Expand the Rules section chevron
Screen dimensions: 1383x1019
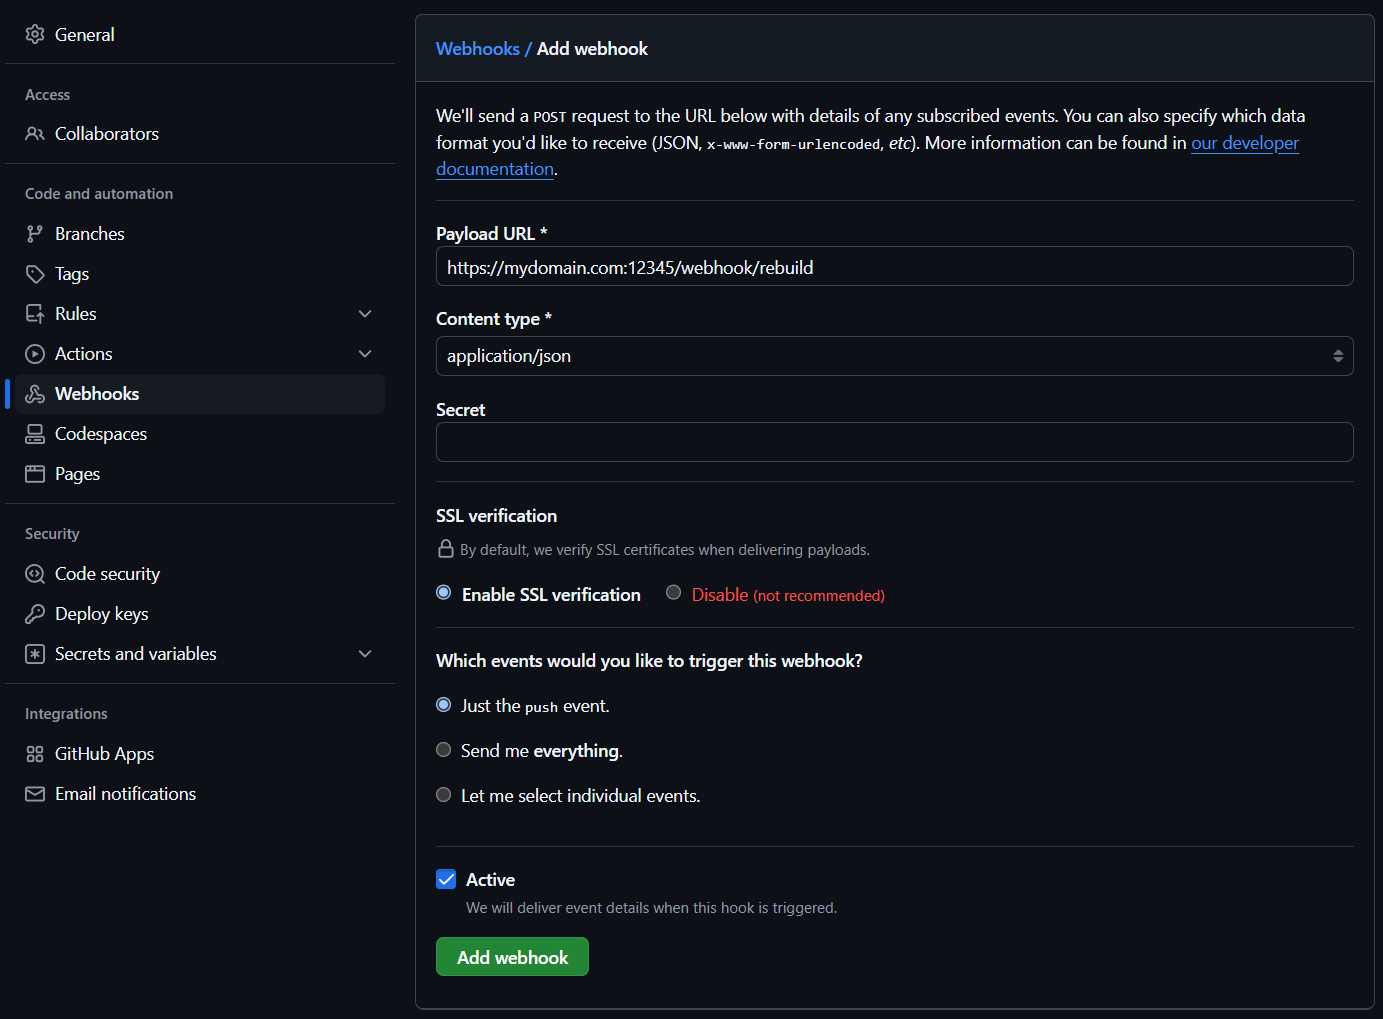point(365,314)
